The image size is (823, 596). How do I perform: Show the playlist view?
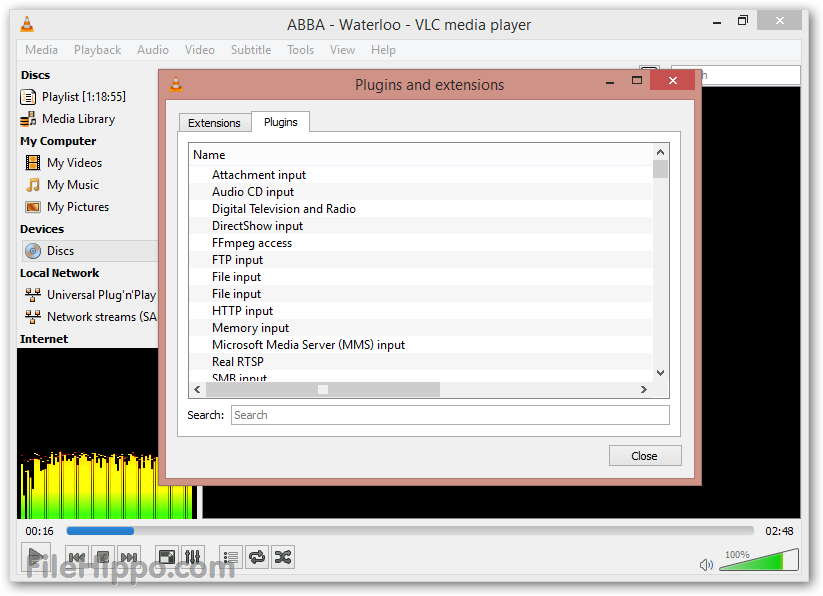[230, 556]
